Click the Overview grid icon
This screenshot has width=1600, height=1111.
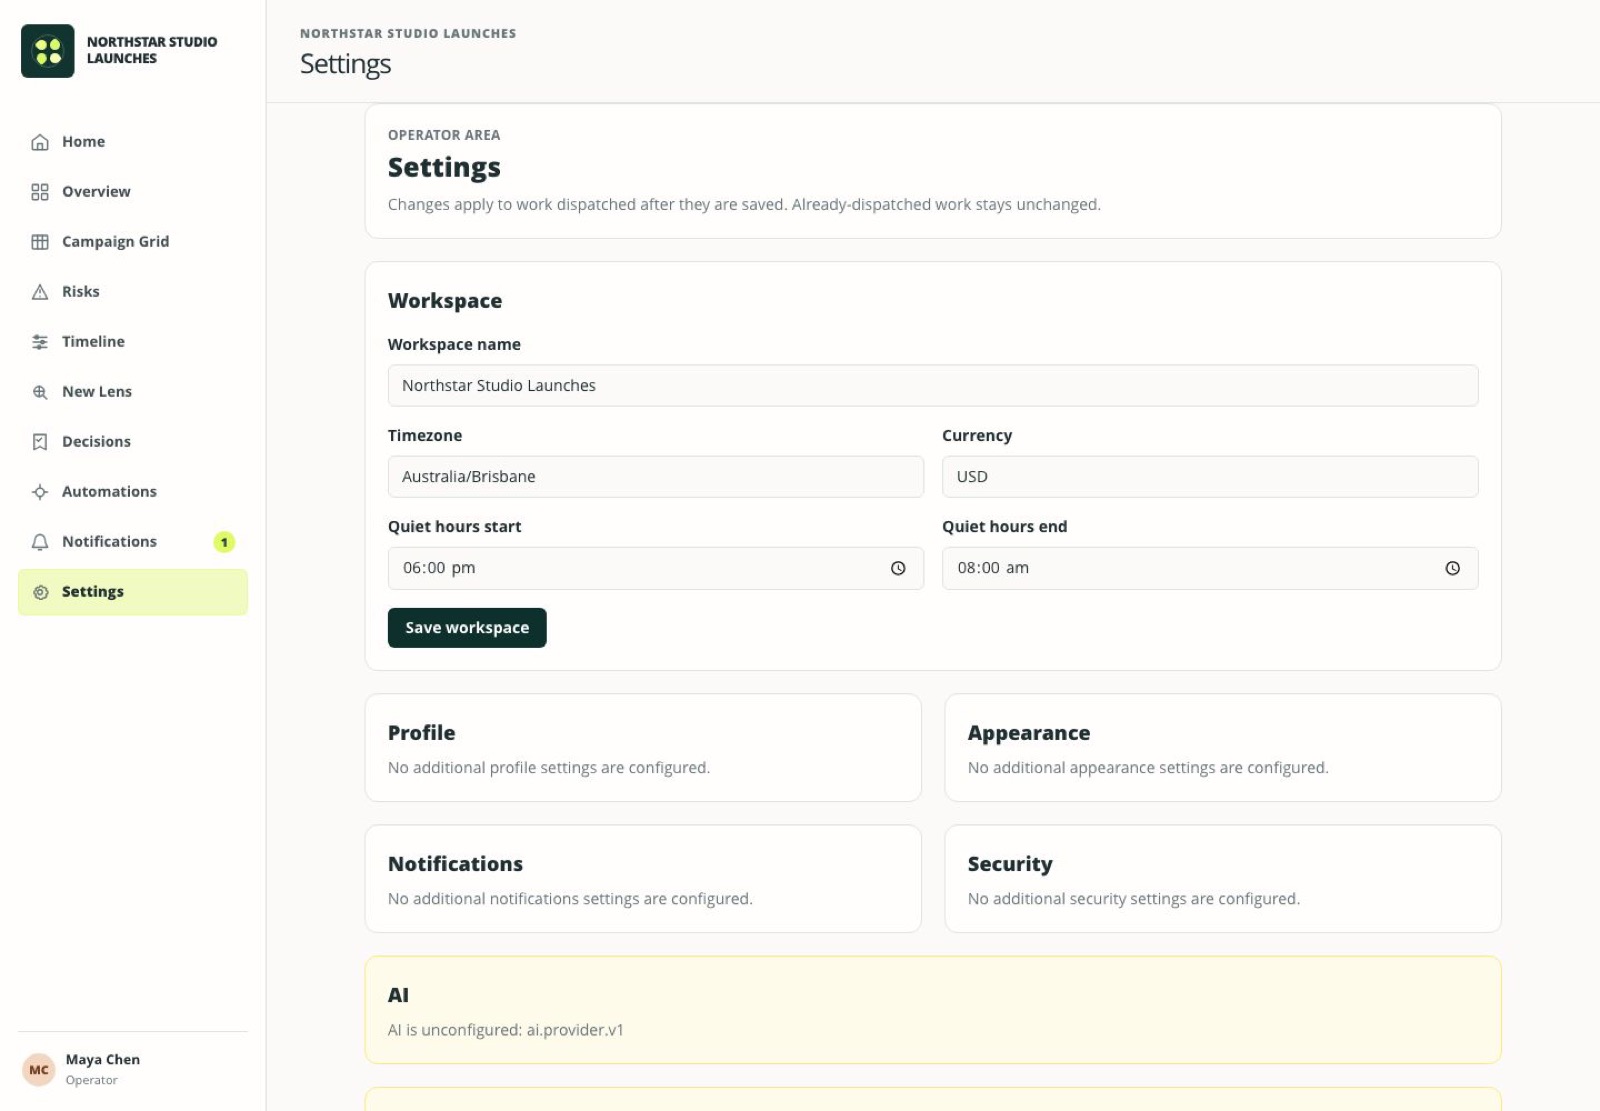(40, 192)
